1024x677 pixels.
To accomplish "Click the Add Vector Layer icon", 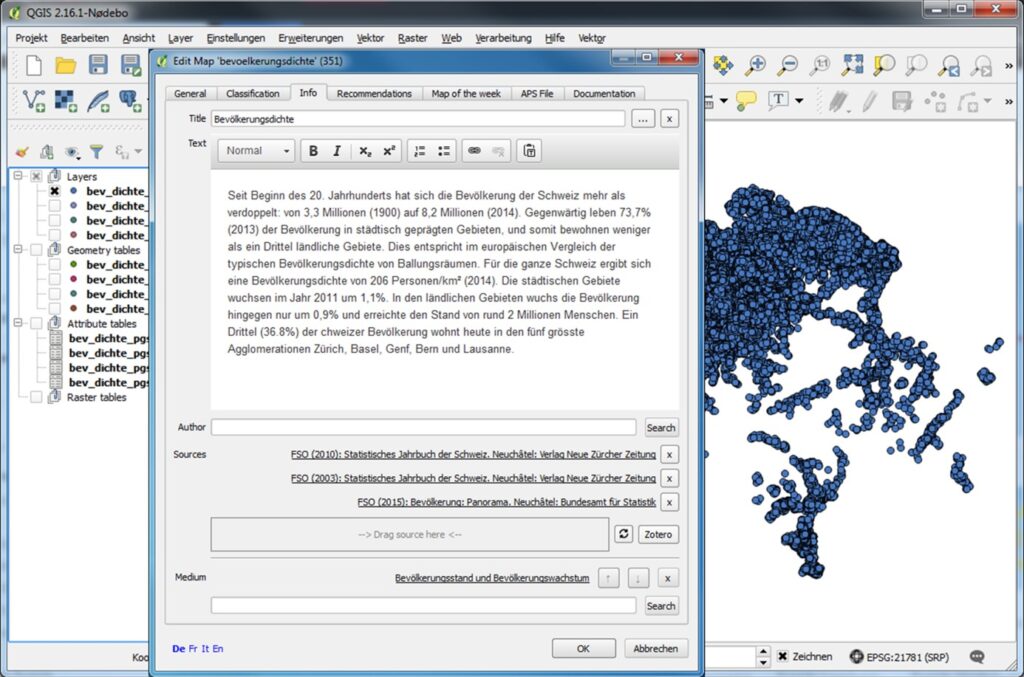I will (34, 100).
